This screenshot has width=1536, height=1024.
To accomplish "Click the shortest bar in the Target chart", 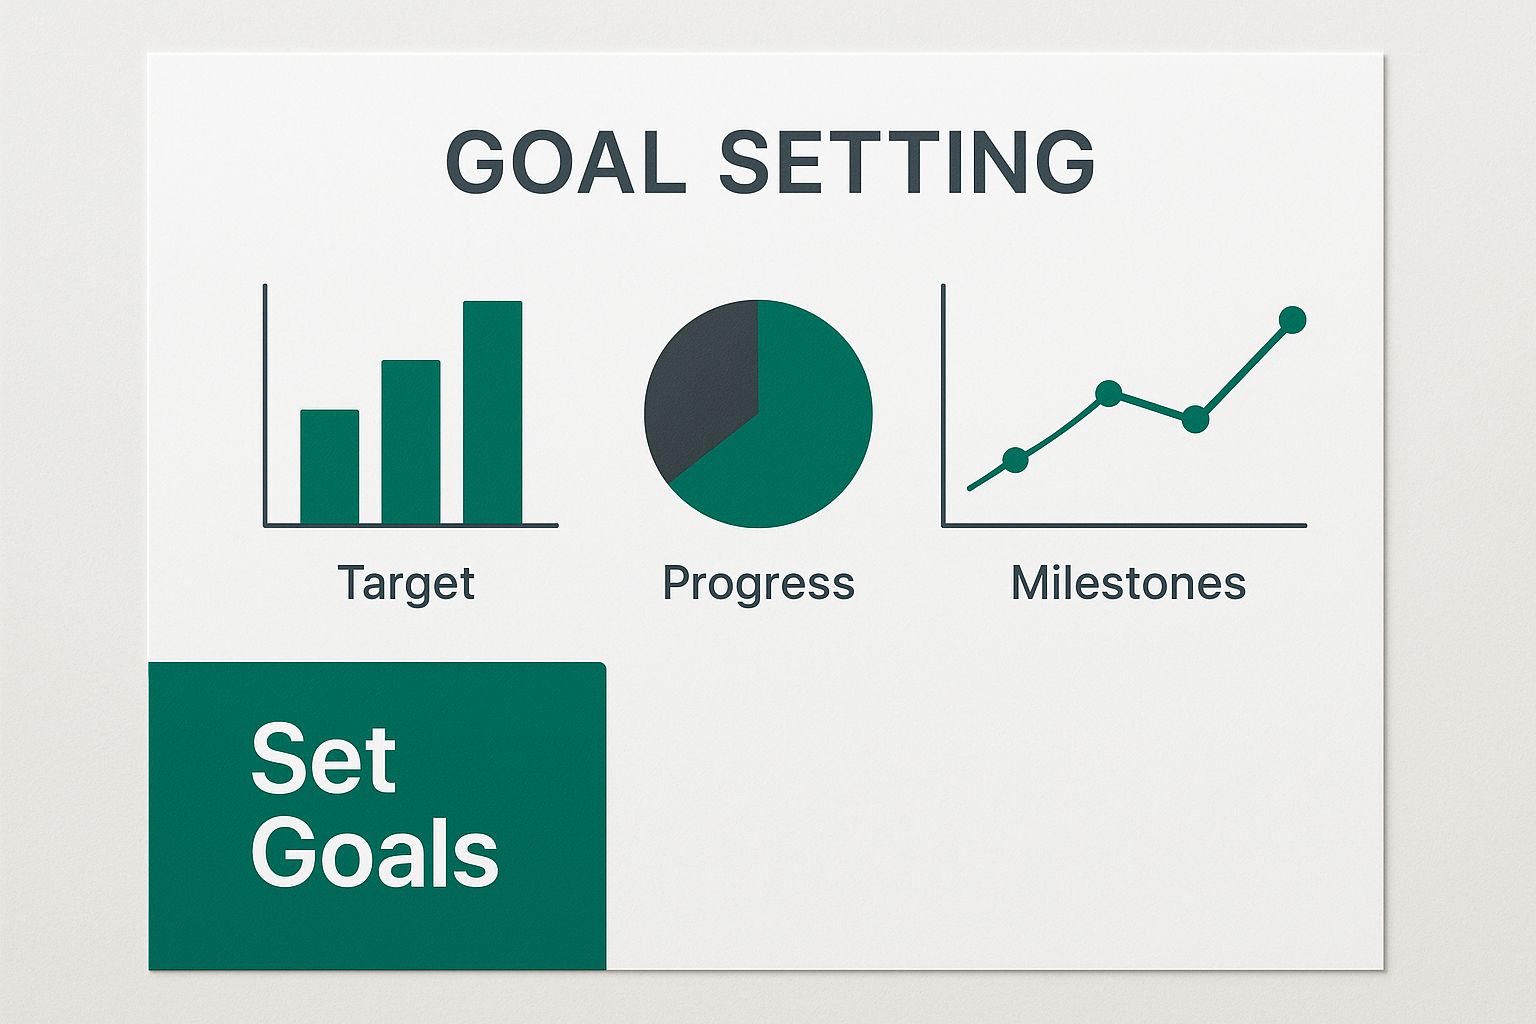I will click(x=329, y=467).
